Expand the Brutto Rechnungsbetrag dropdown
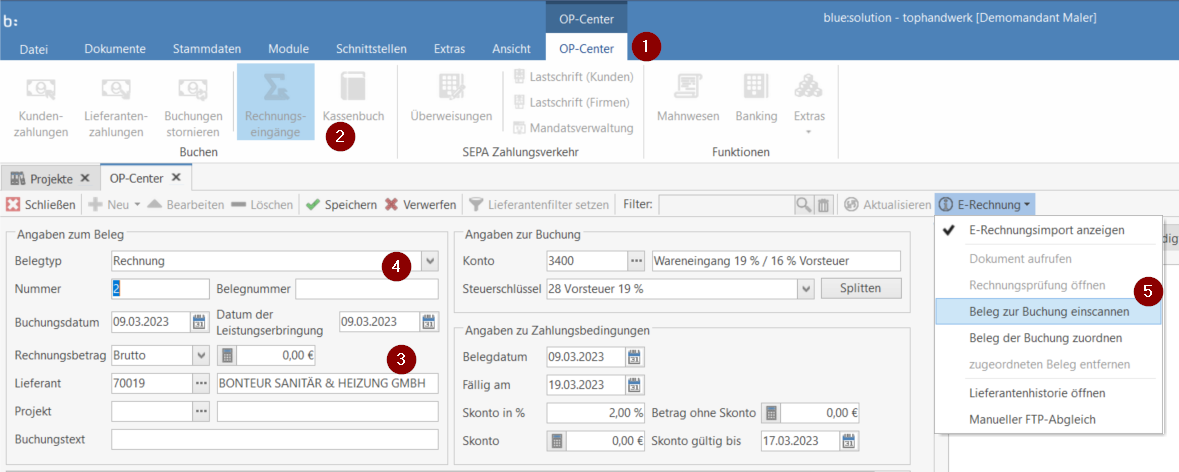Image resolution: width=1179 pixels, height=472 pixels. point(199,355)
